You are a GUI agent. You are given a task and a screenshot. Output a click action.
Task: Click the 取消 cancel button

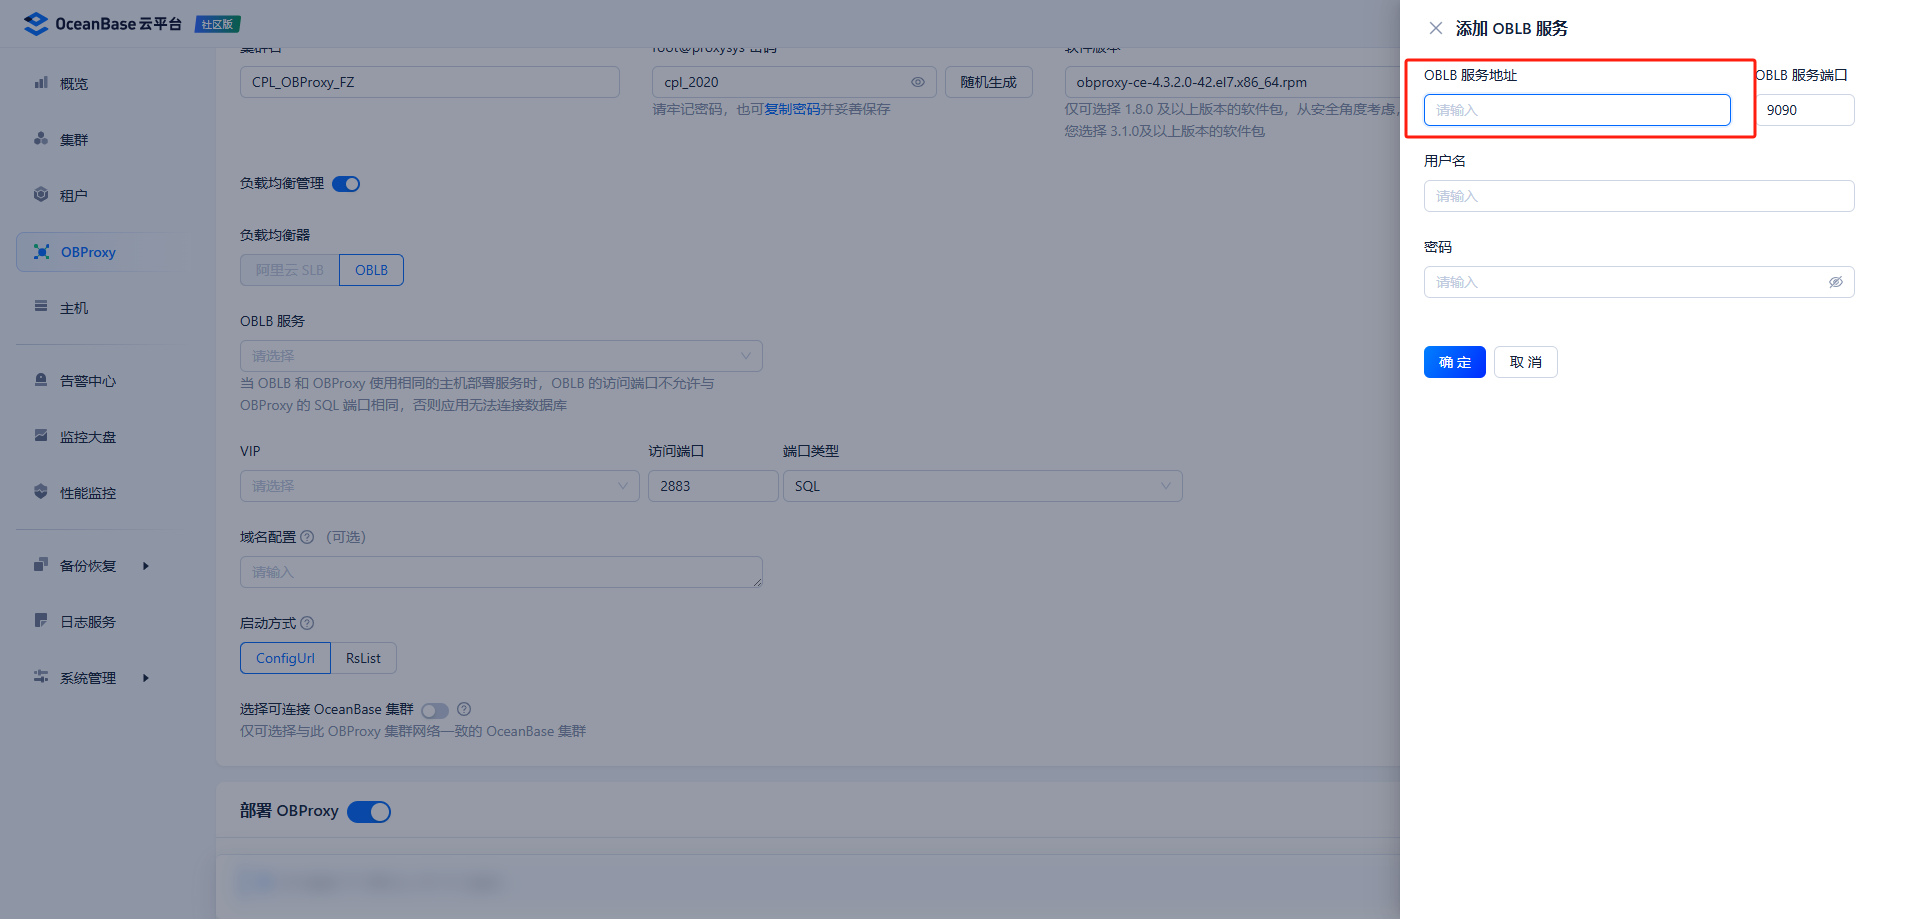(x=1526, y=362)
